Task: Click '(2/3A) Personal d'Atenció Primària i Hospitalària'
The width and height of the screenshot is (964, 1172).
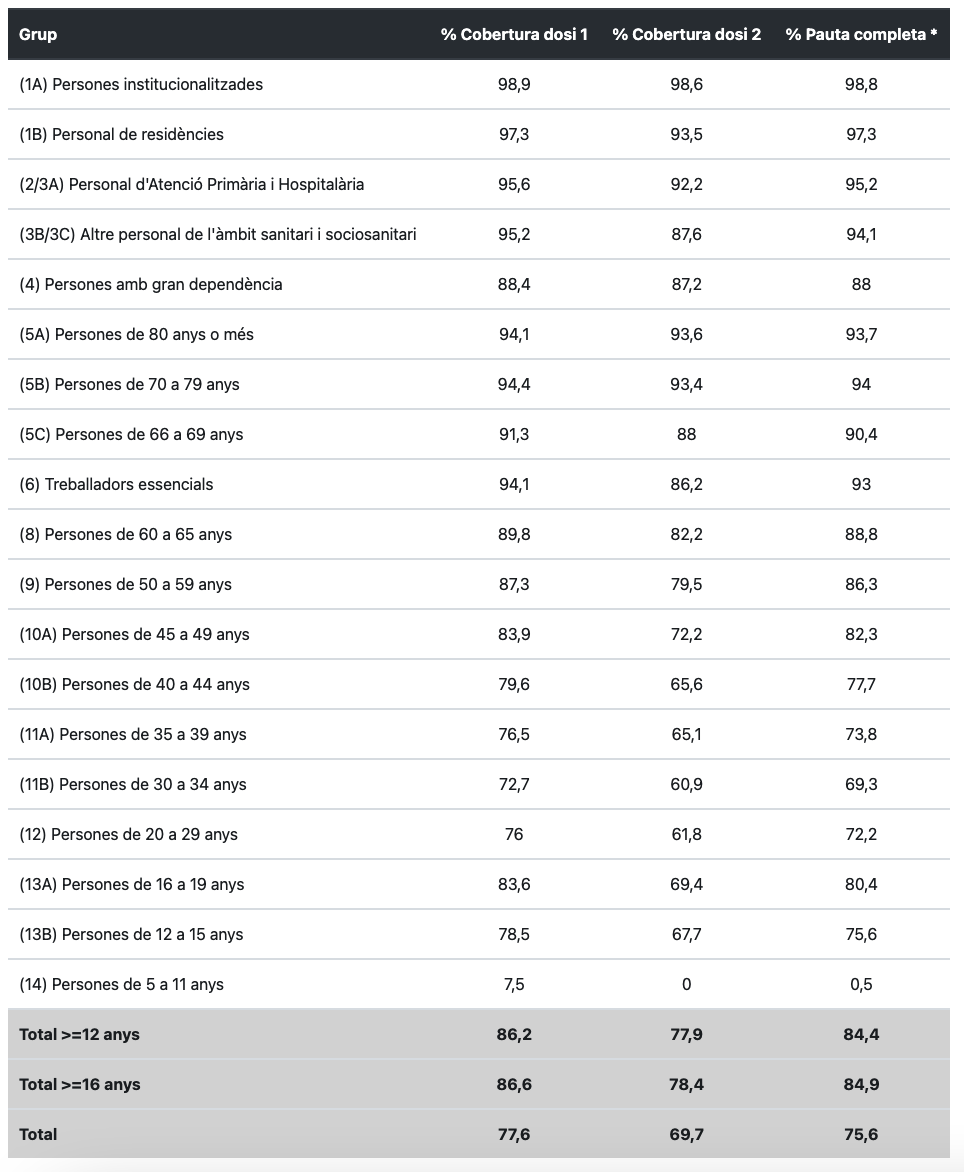Action: [x=191, y=185]
